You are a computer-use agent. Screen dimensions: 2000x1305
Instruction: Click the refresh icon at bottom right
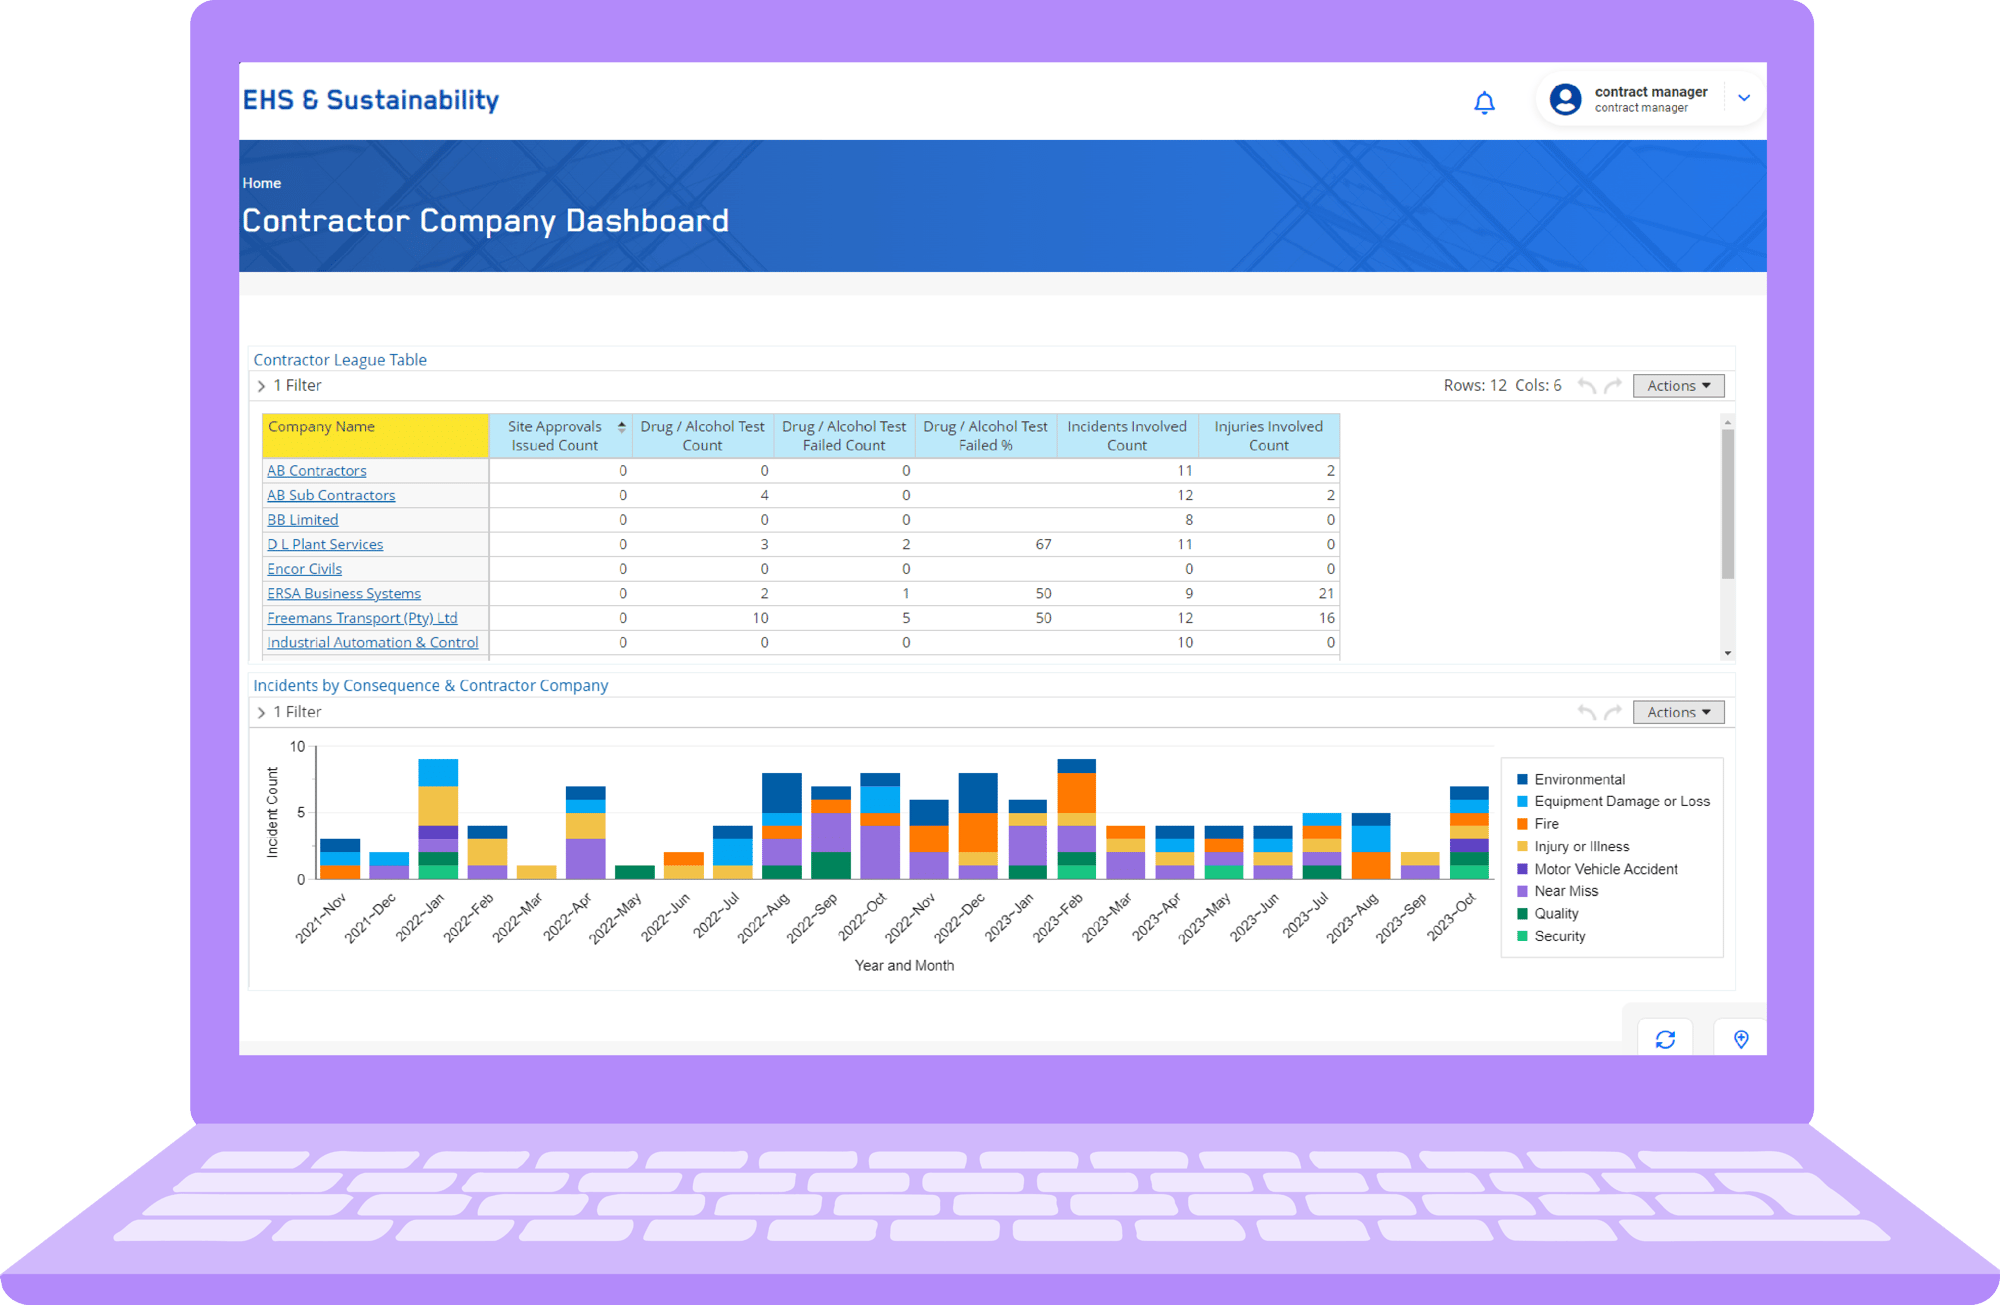click(x=1665, y=1039)
